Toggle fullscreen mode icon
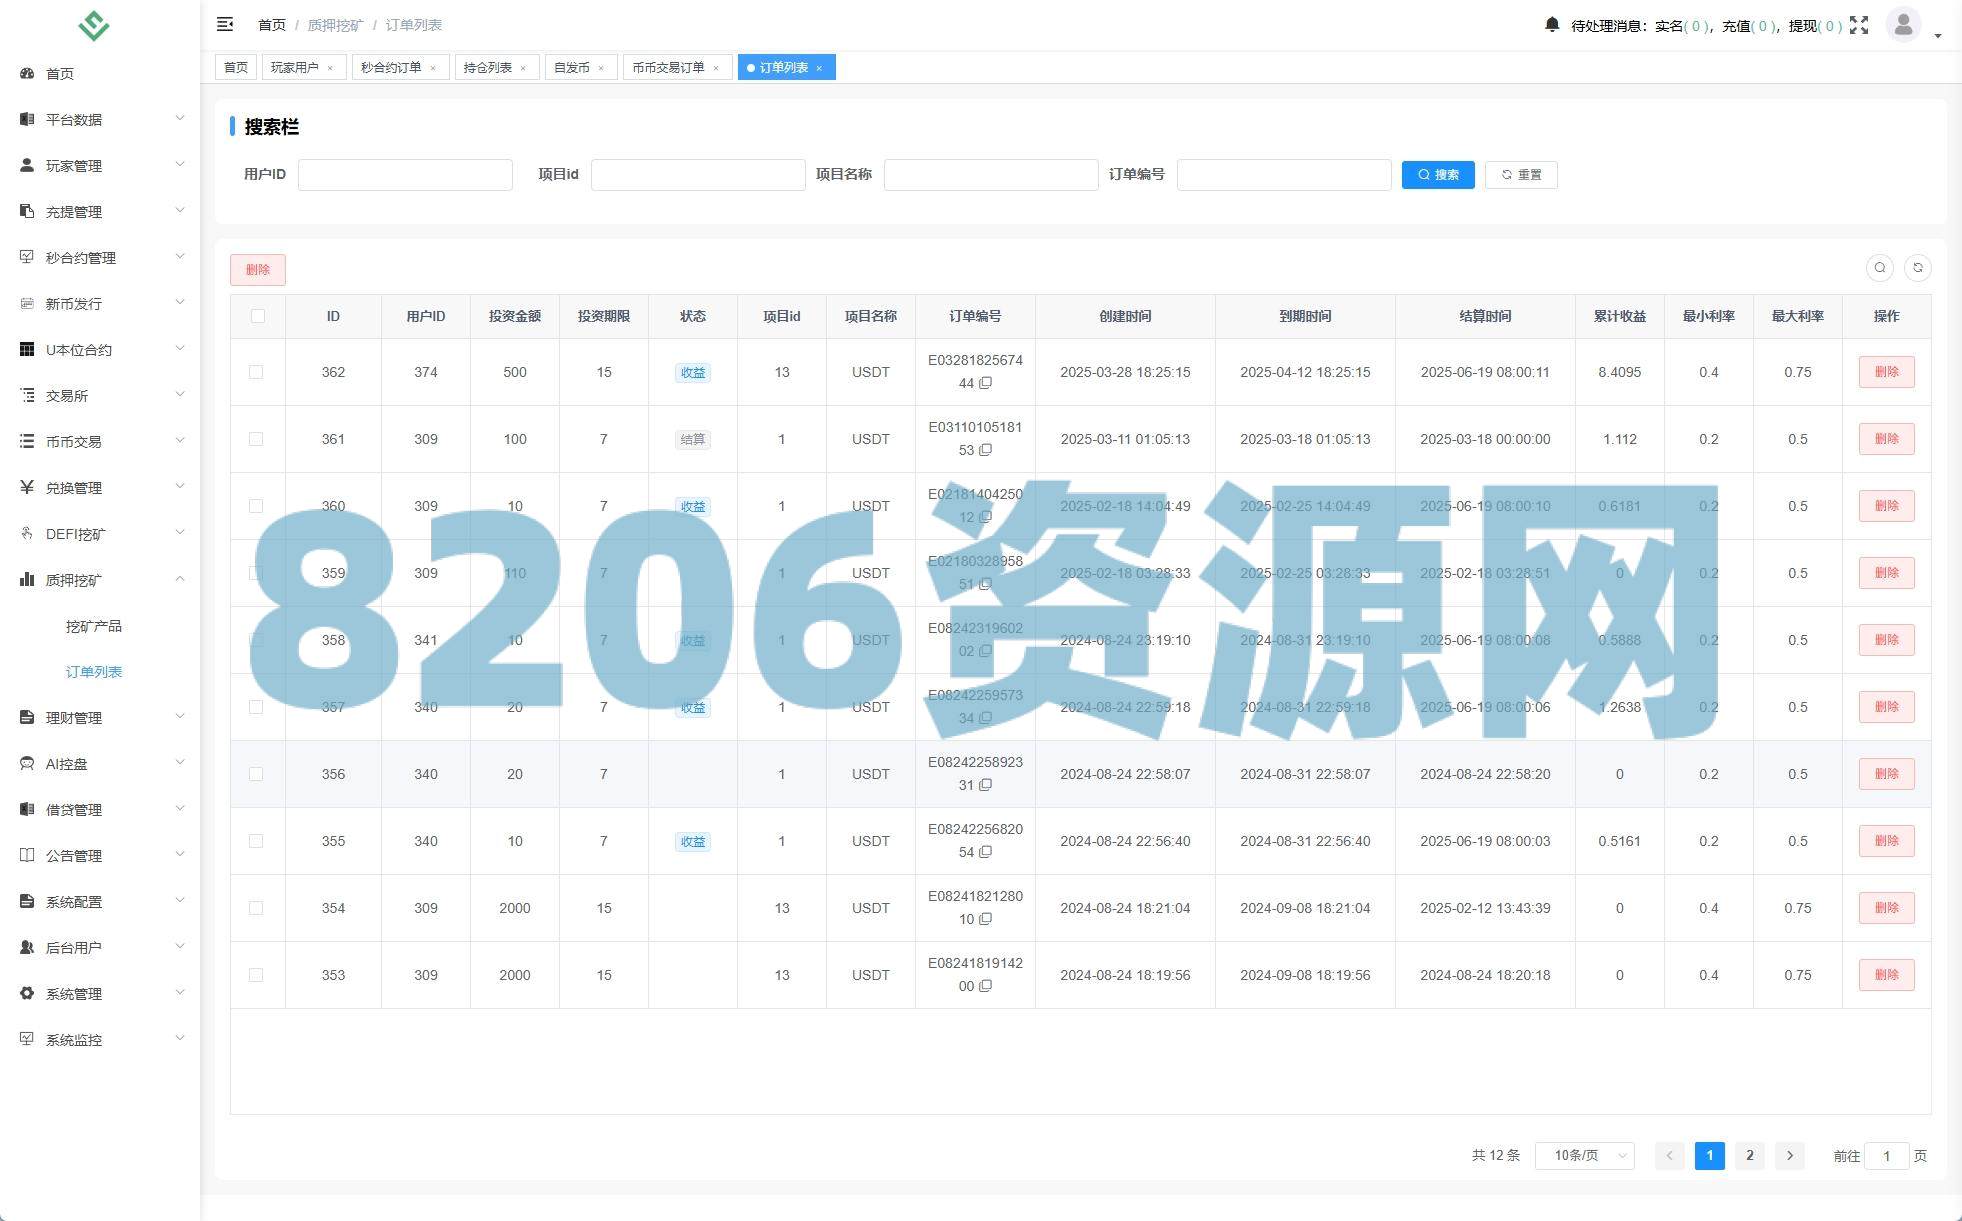 1858,25
